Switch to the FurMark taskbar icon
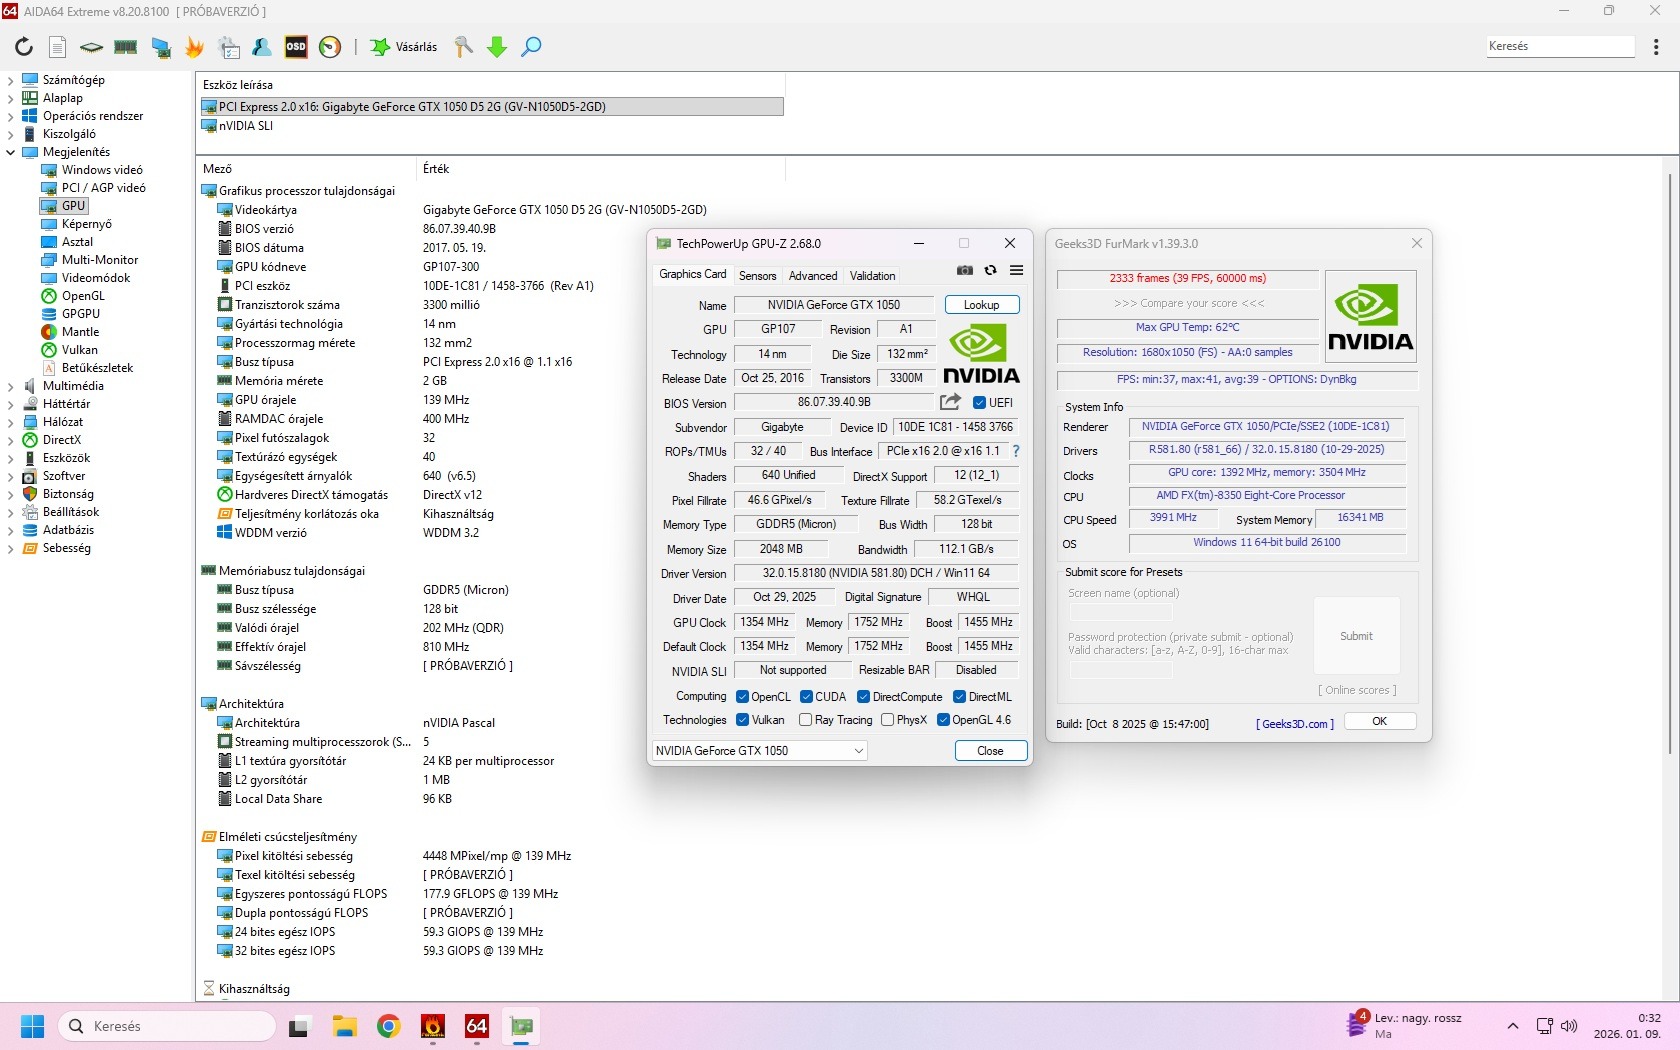Image resolution: width=1680 pixels, height=1050 pixels. [x=433, y=1026]
